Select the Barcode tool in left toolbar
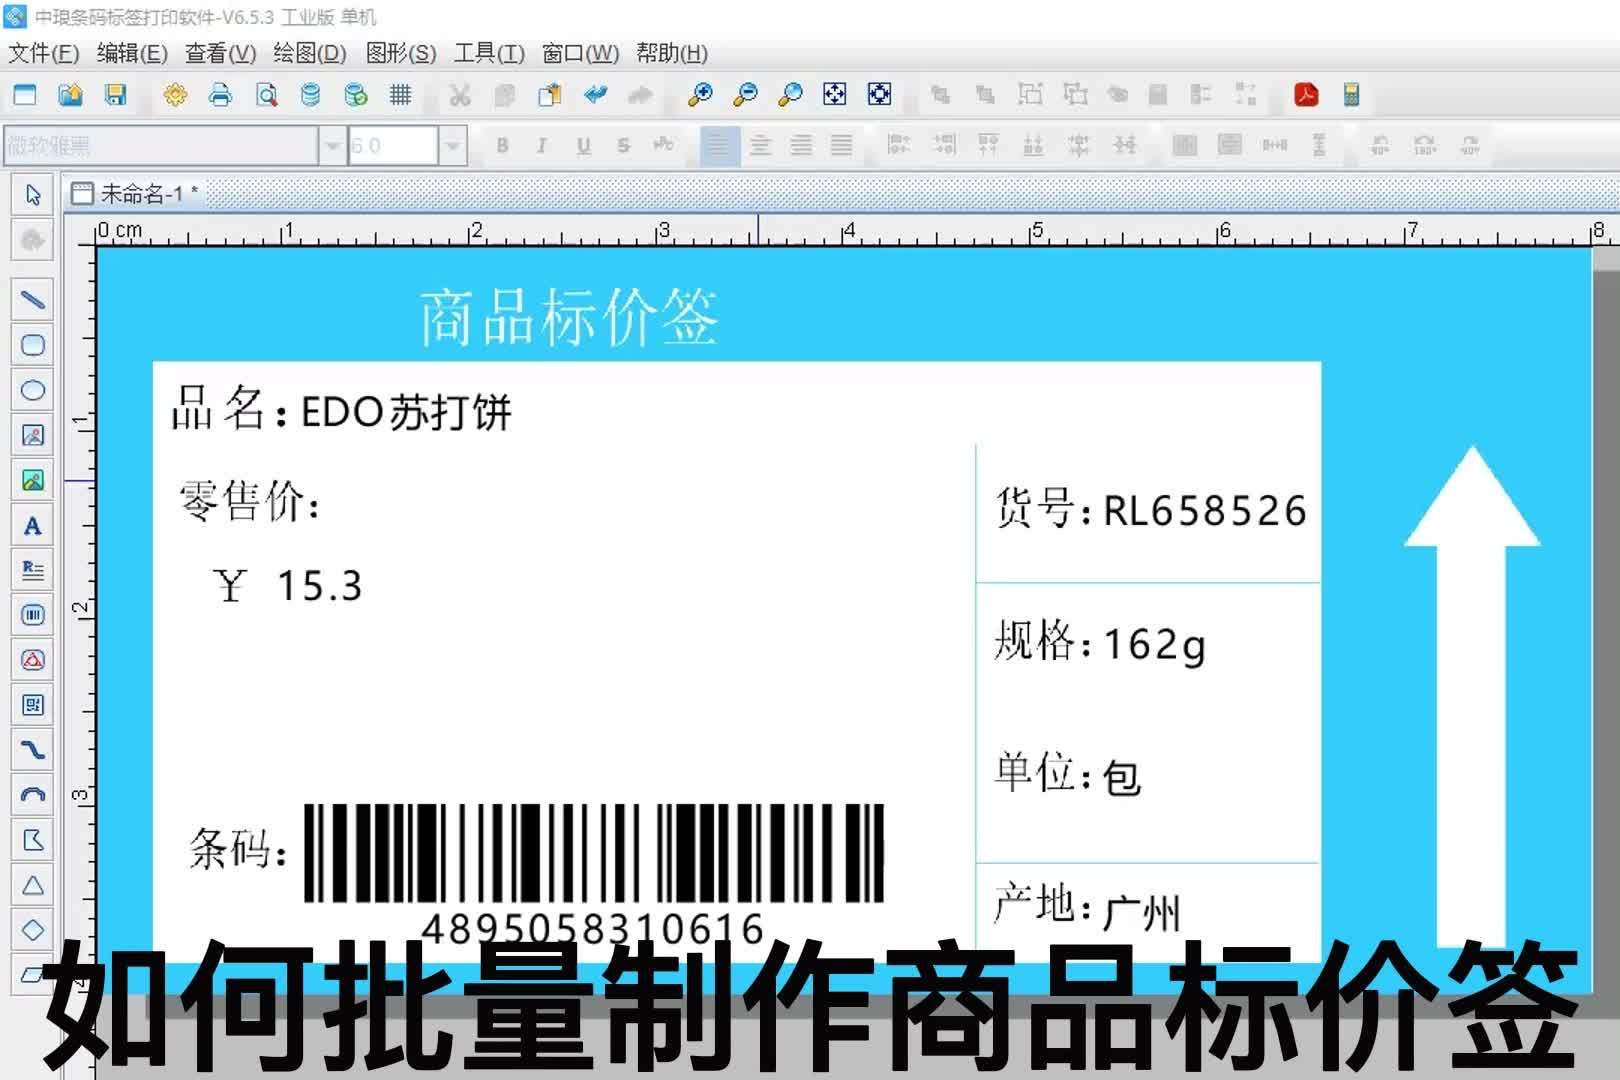This screenshot has width=1620, height=1080. [x=33, y=615]
